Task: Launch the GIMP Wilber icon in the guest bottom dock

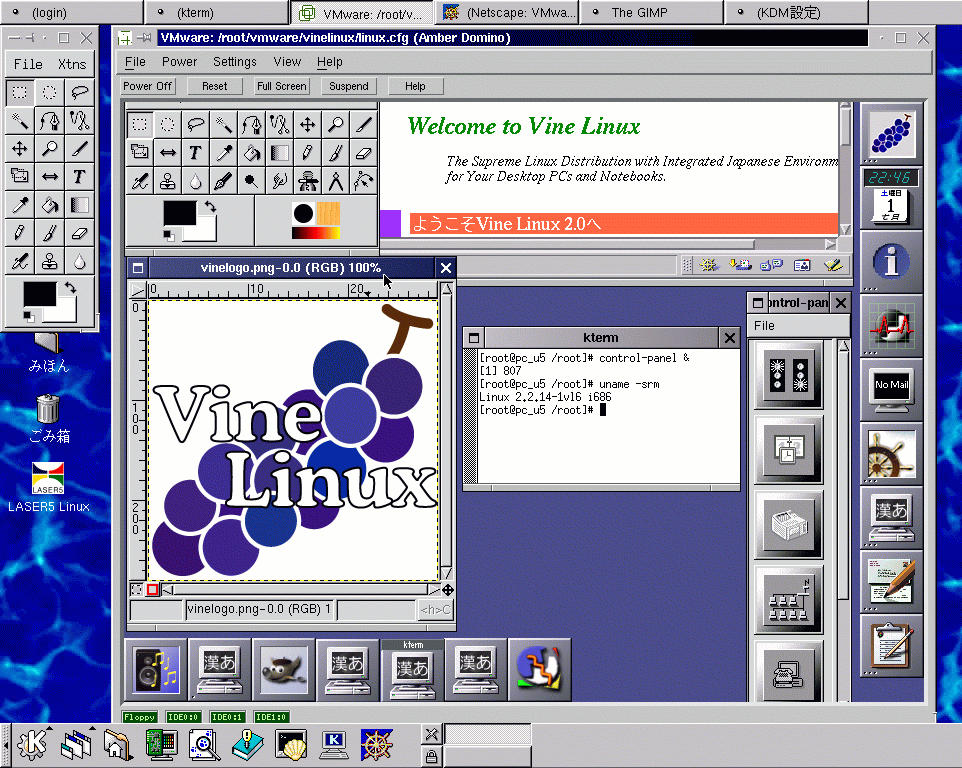Action: coord(283,670)
